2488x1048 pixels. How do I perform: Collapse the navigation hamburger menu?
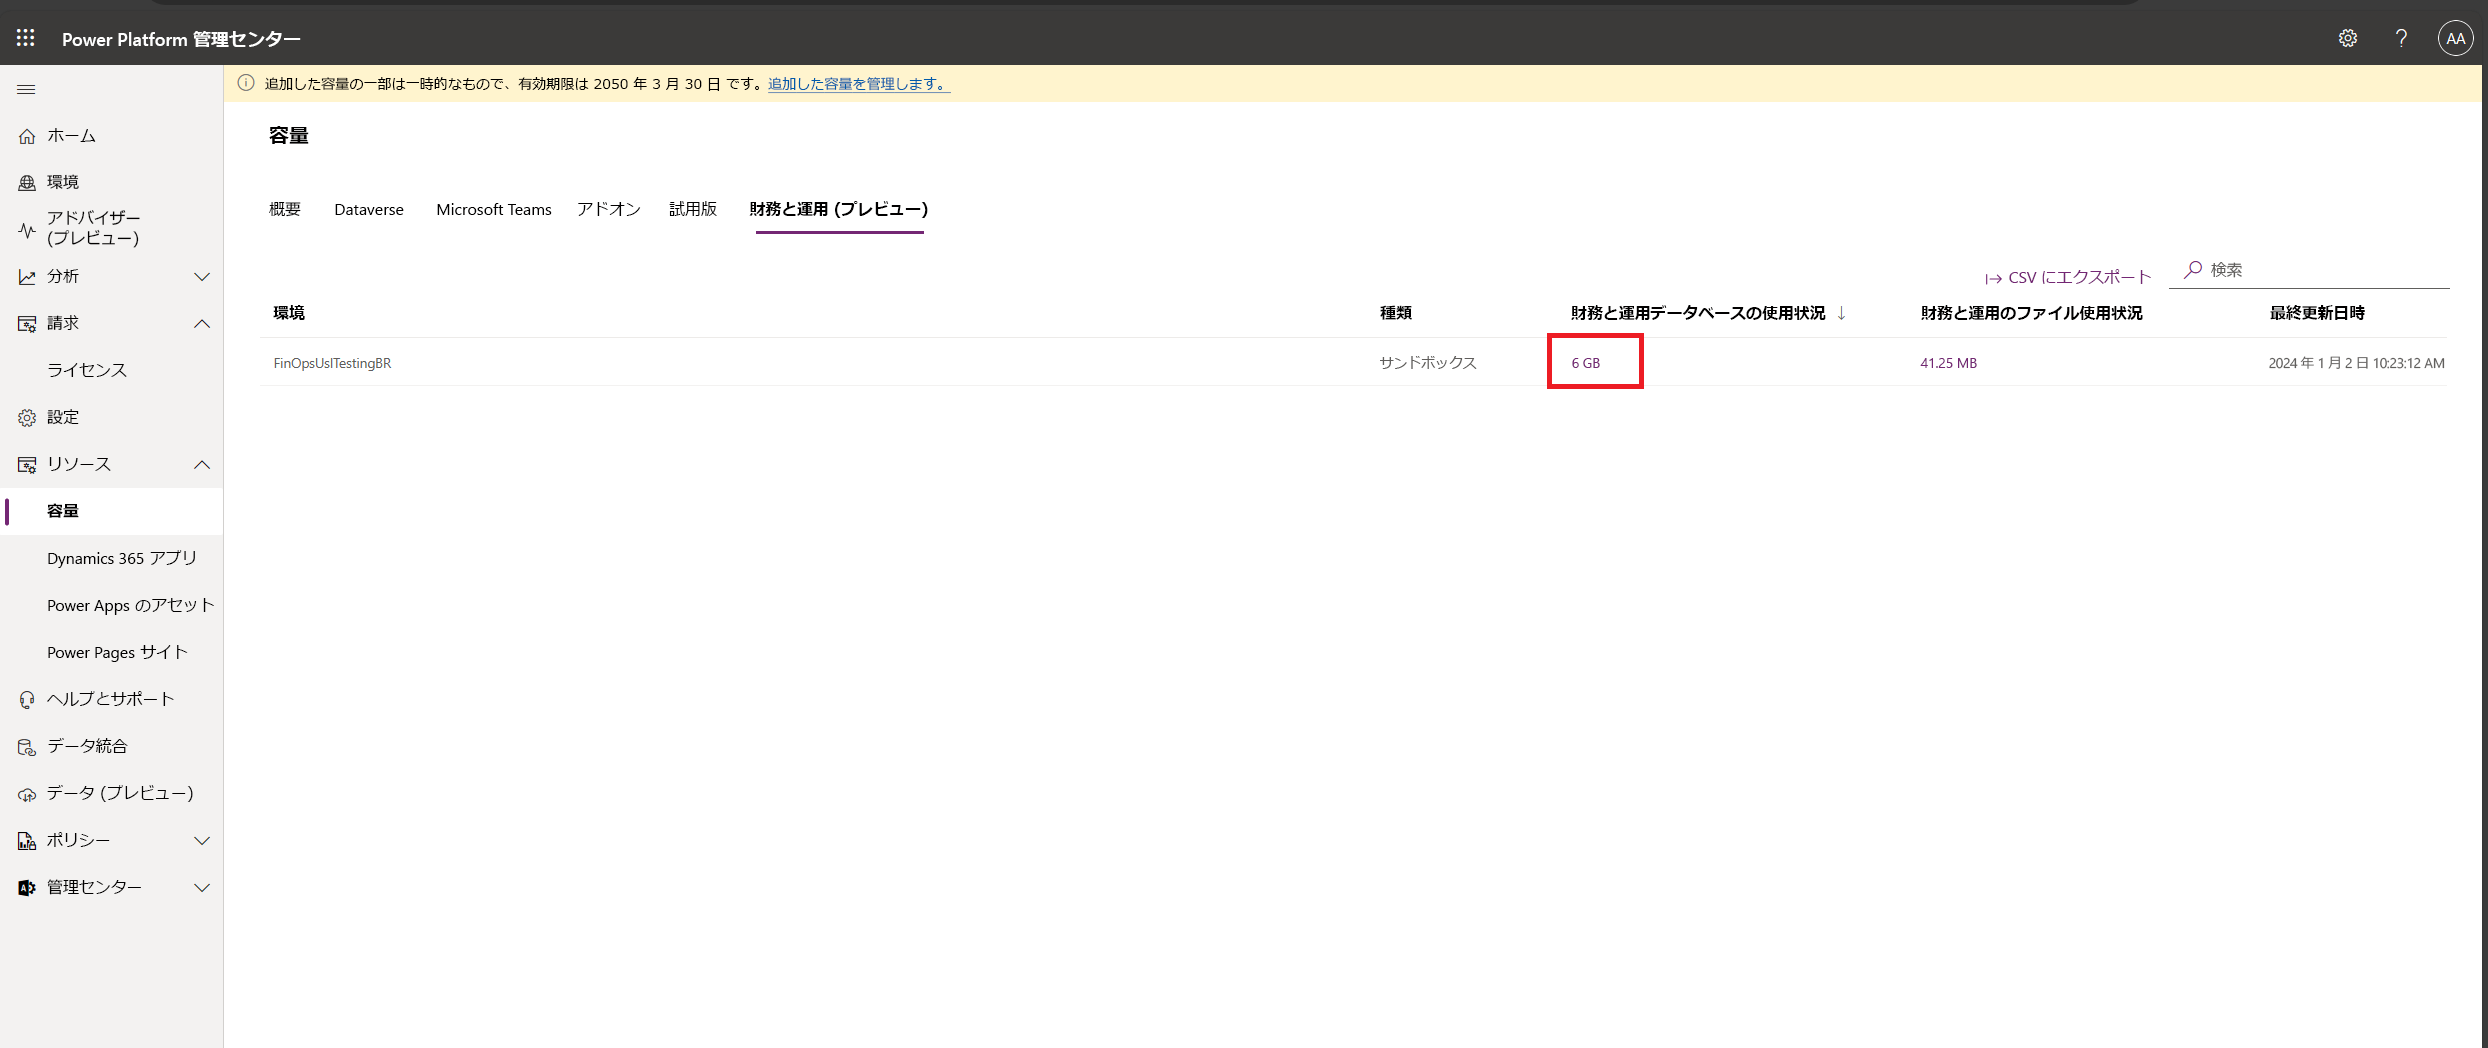(26, 89)
